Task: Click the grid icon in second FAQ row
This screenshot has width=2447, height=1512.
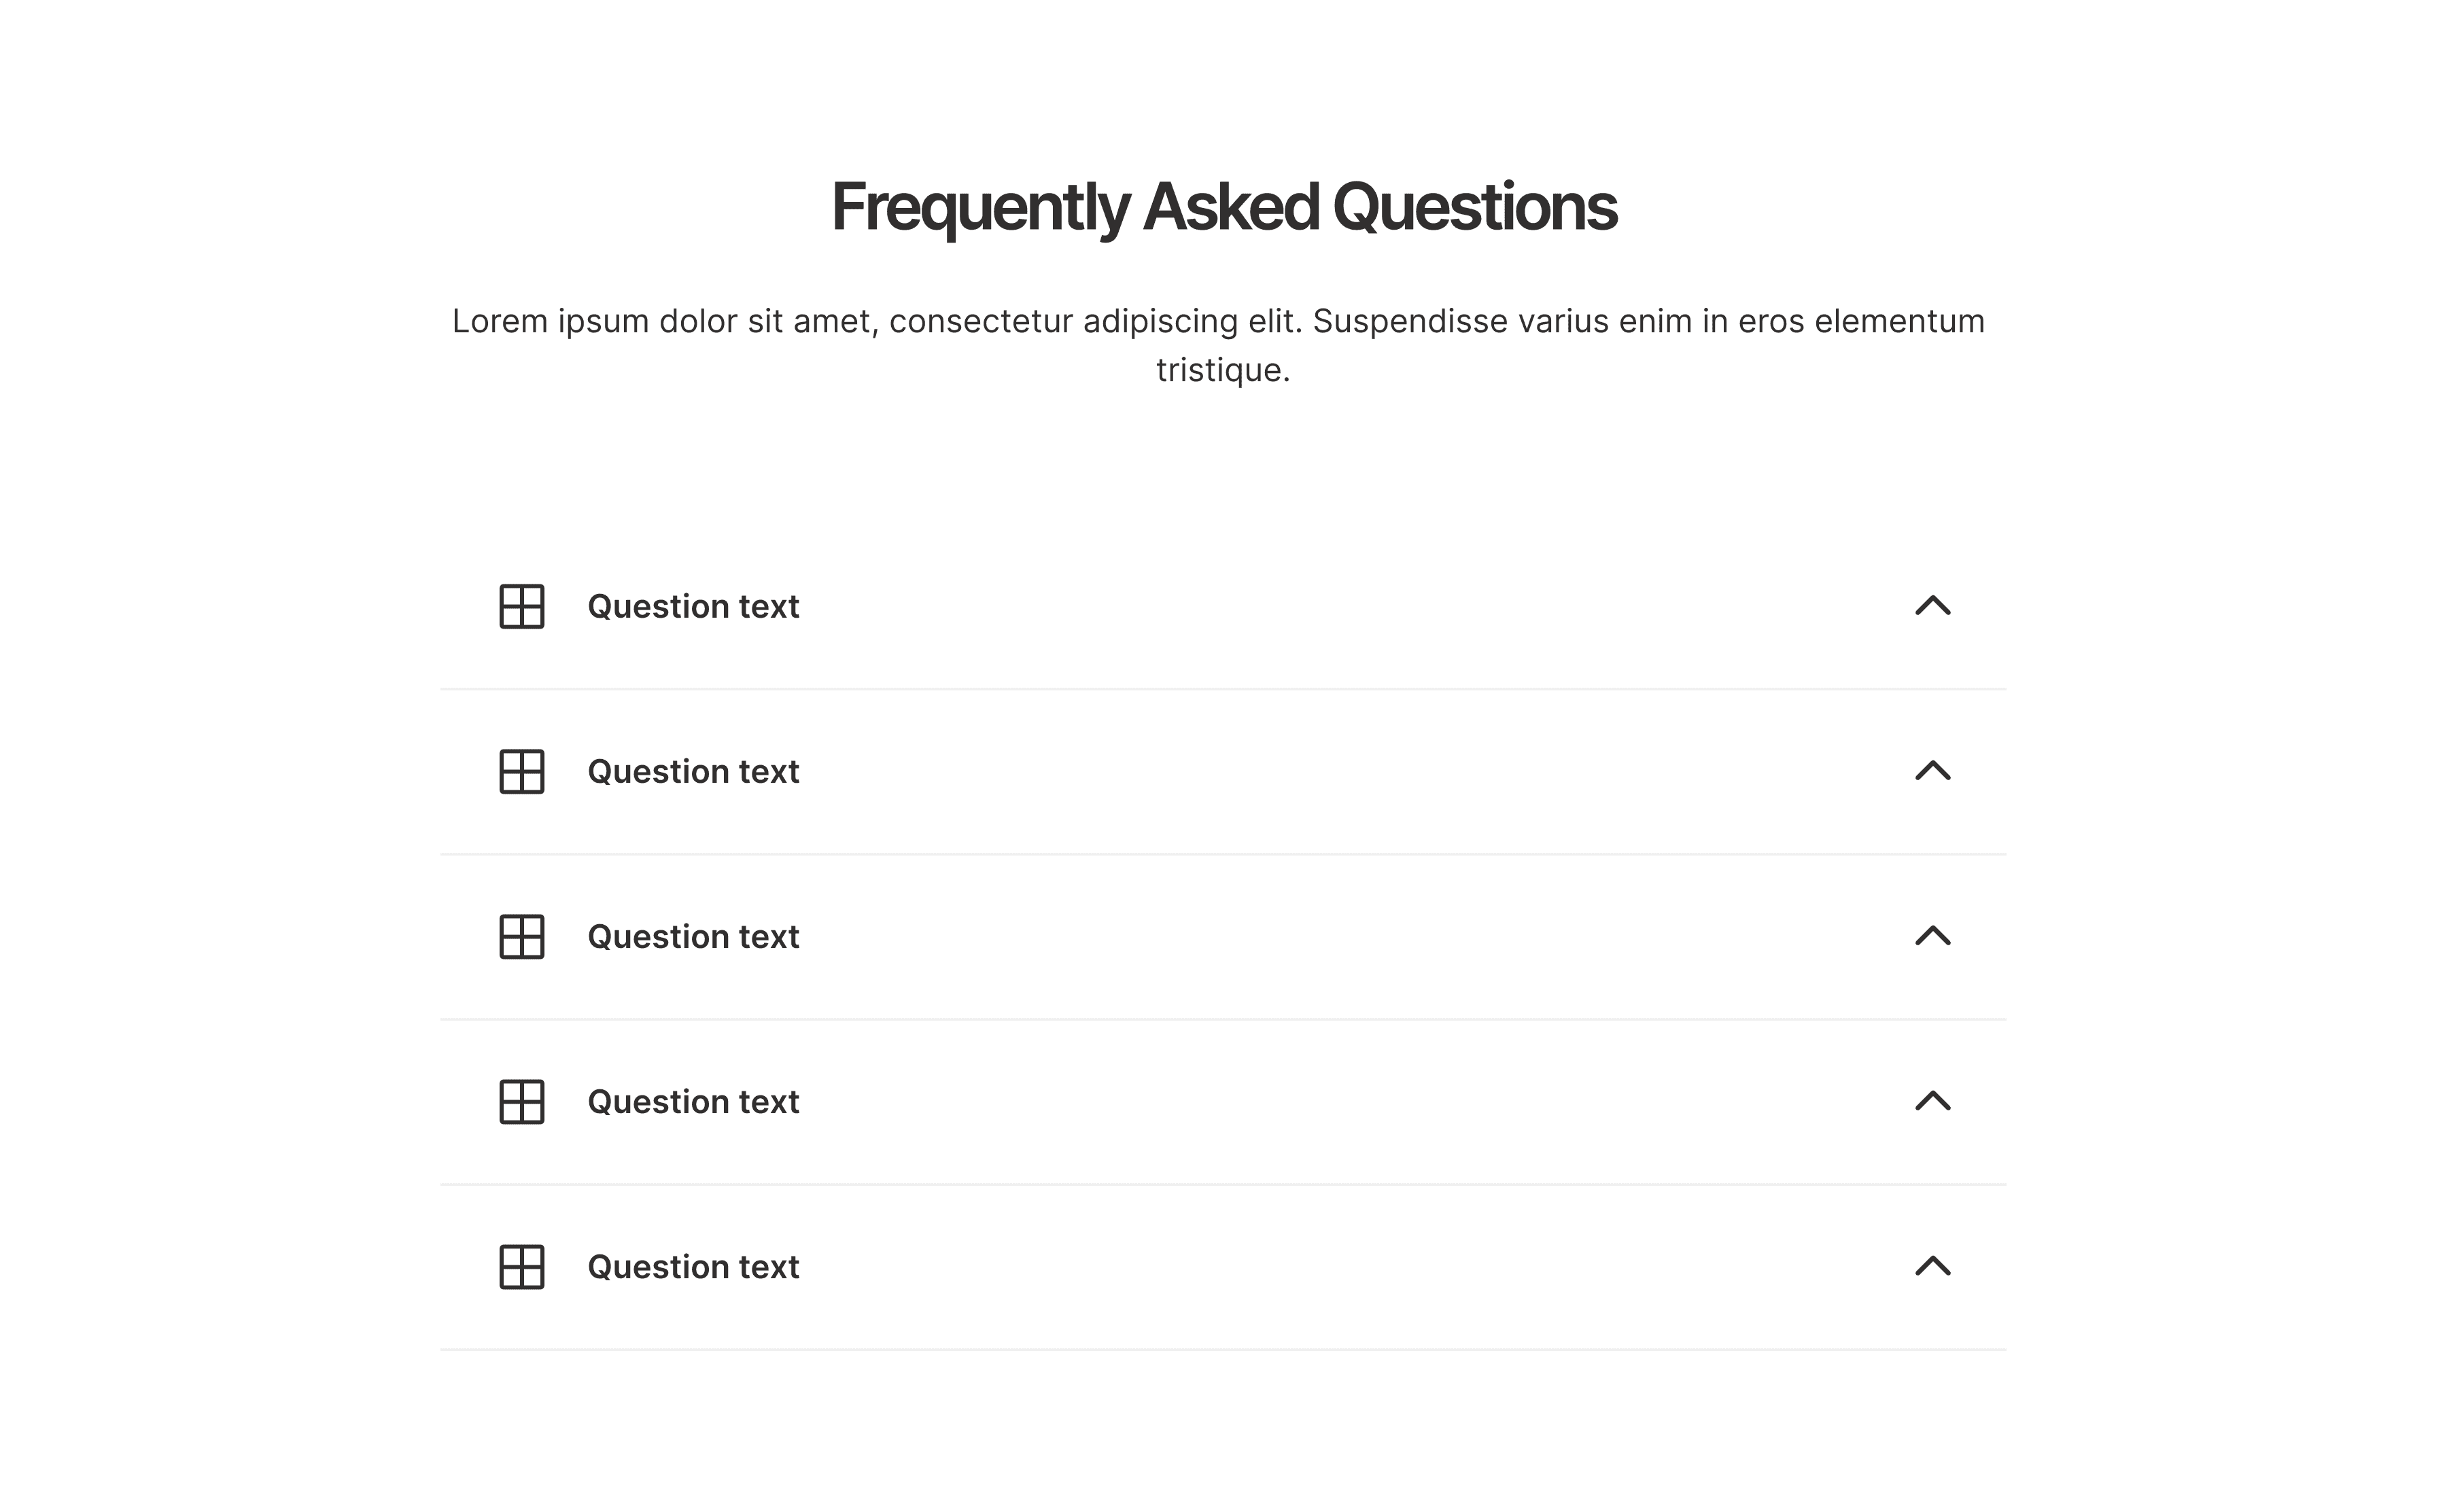Action: (522, 771)
